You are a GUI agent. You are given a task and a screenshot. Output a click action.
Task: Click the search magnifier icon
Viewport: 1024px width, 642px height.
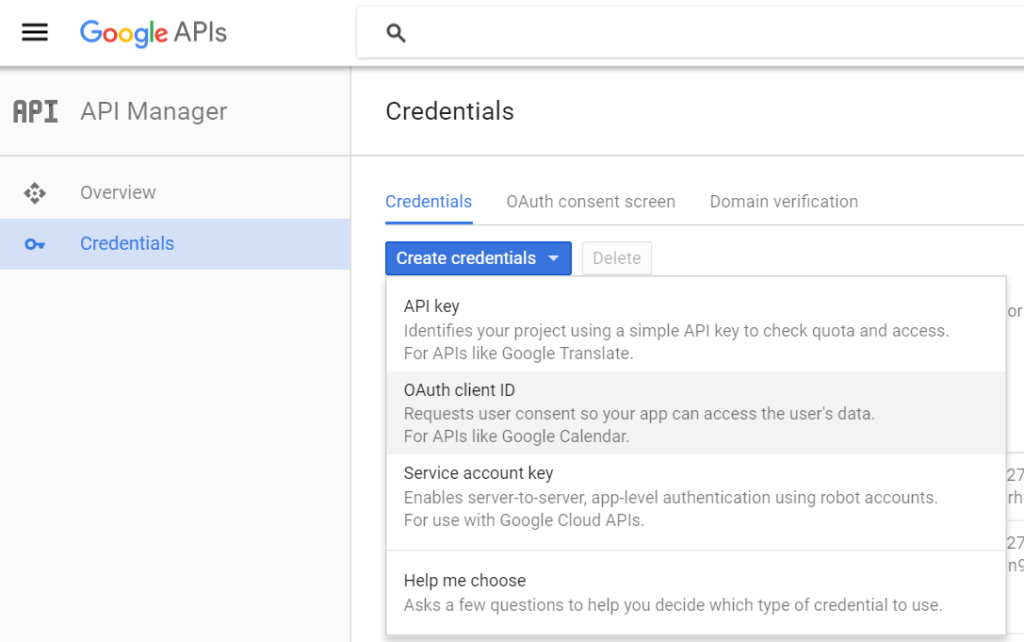click(x=394, y=32)
